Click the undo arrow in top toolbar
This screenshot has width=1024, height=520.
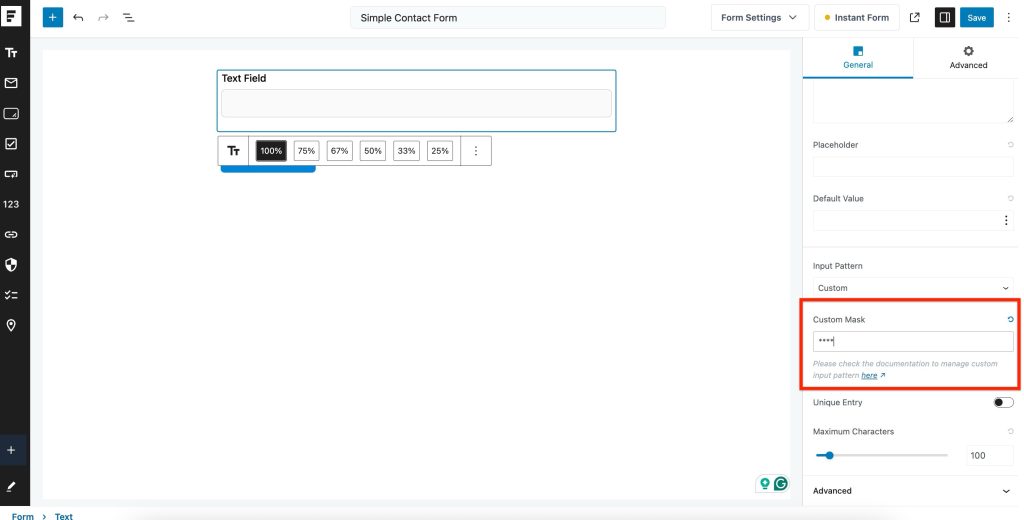(x=78, y=18)
